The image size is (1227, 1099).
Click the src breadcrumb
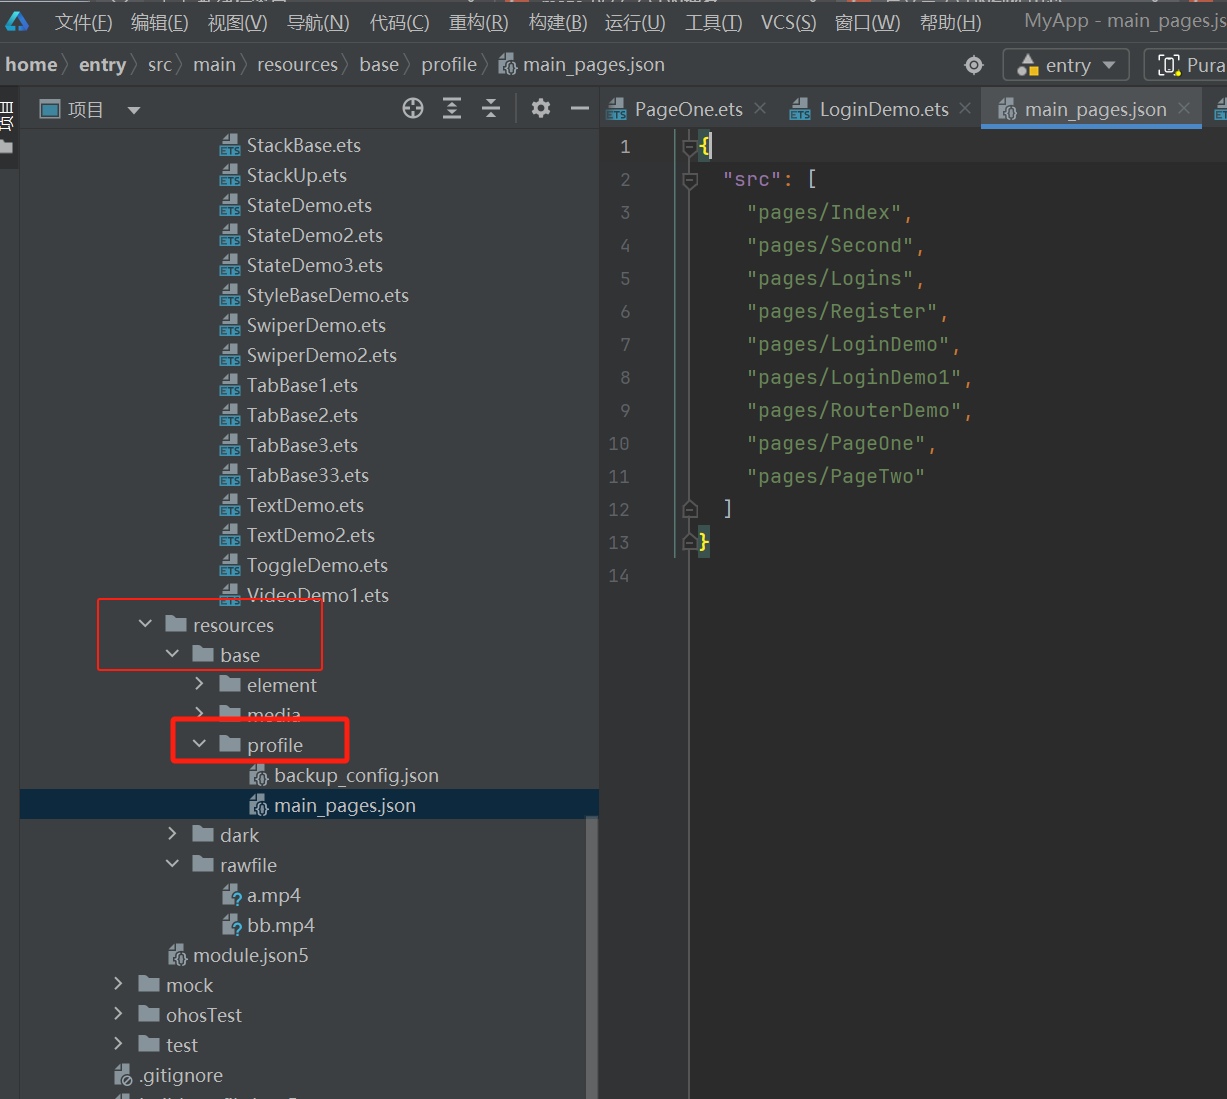tap(160, 65)
